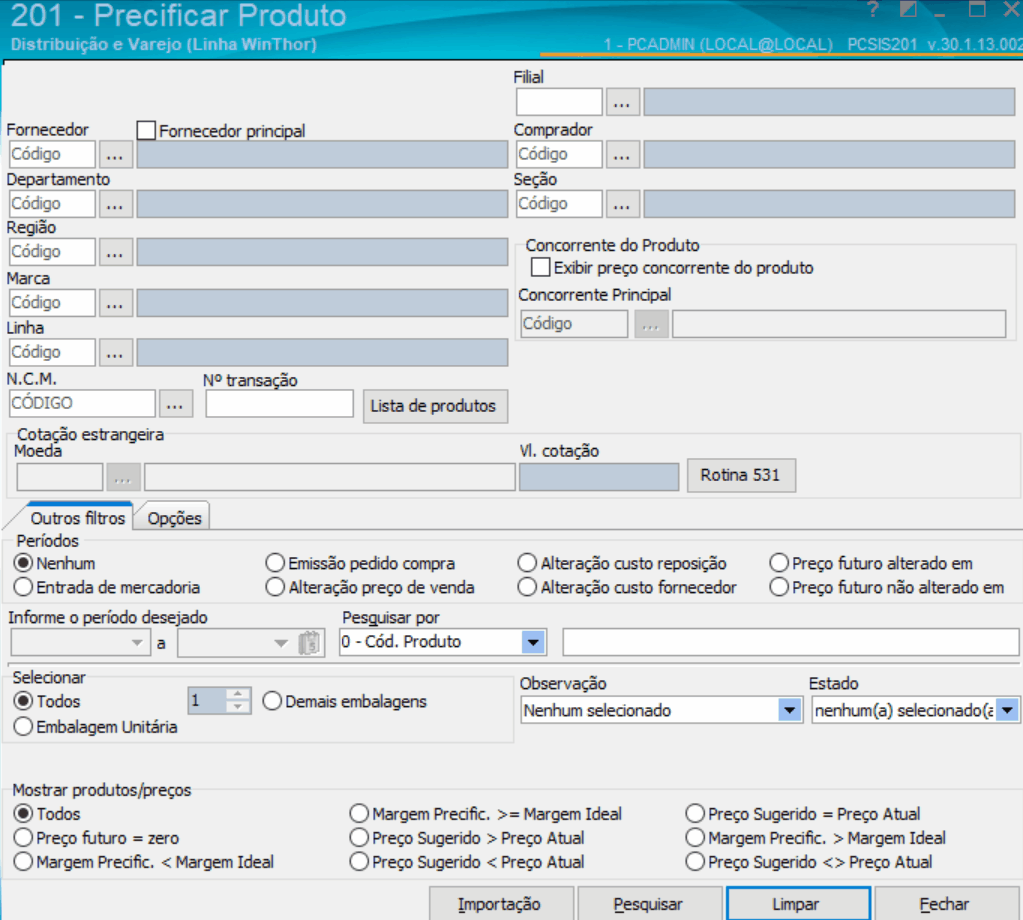Open the Departamento lookup ellipsis button
Viewport: 1023px width, 920px height.
point(115,204)
